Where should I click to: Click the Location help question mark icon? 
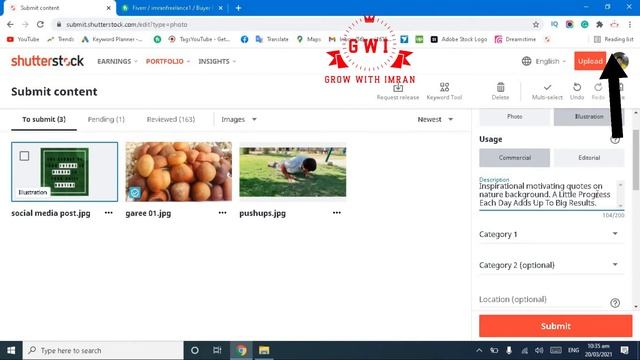click(615, 303)
